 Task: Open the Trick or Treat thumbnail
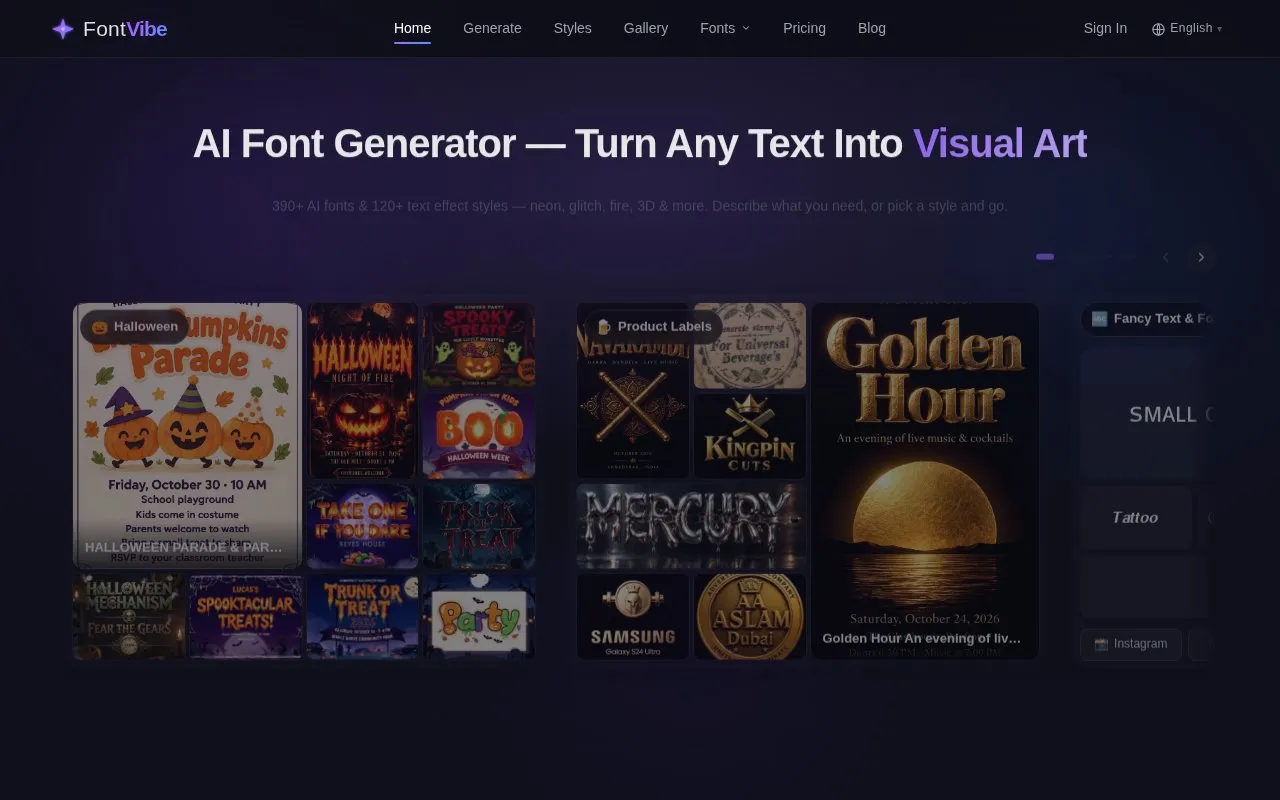pyautogui.click(x=479, y=526)
